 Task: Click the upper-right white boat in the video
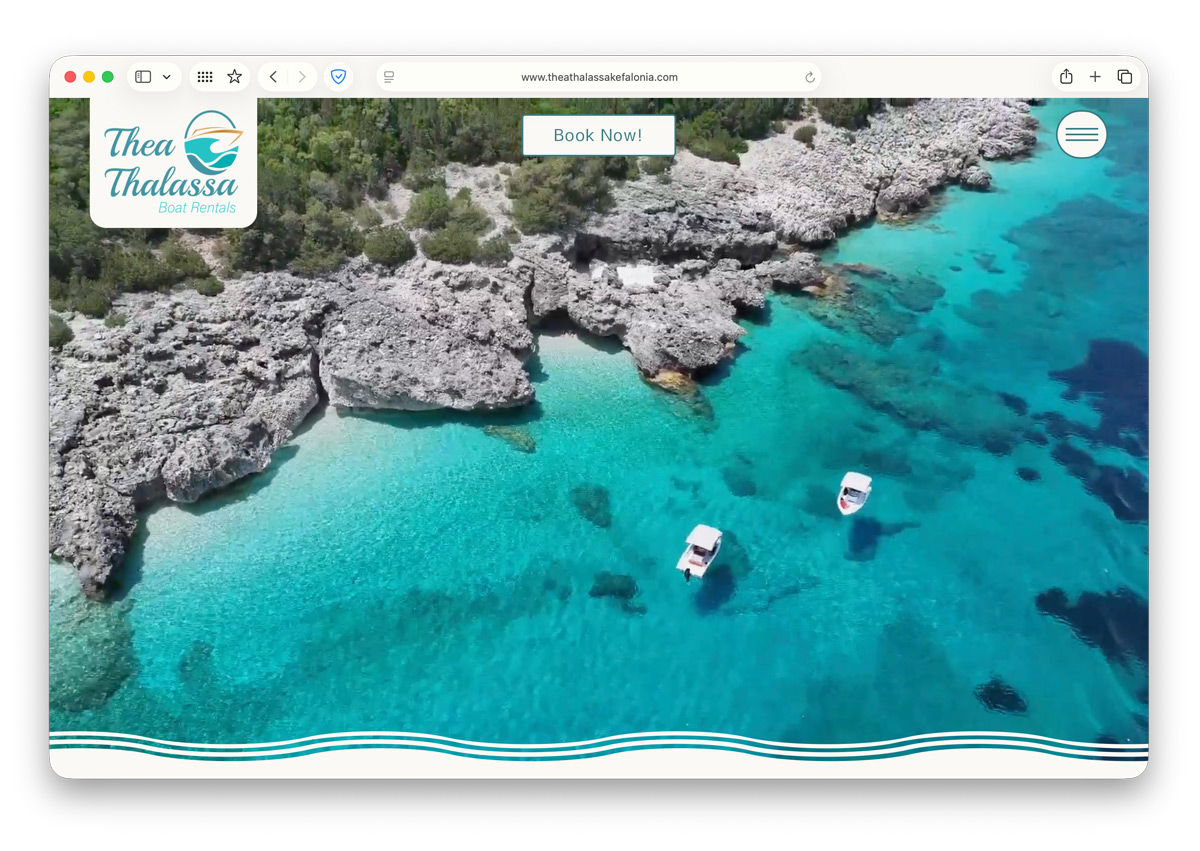pos(854,492)
